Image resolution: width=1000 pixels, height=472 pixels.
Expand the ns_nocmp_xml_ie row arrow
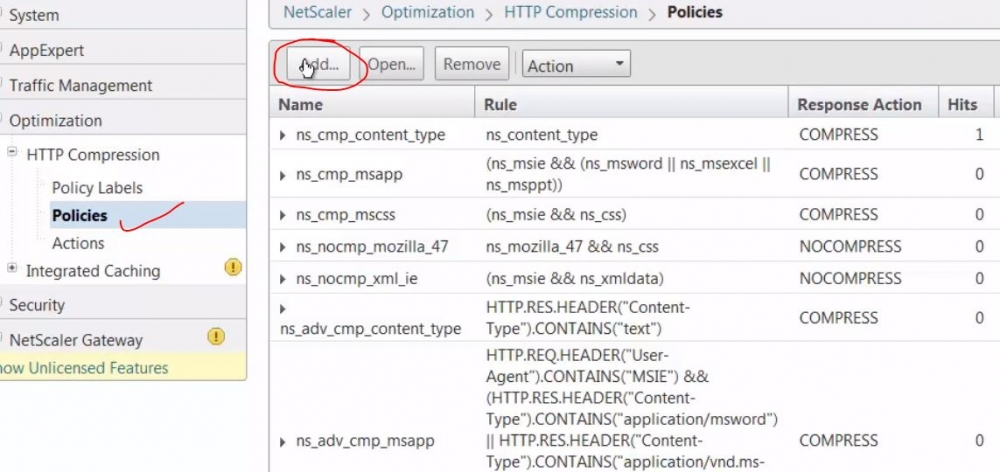pos(283,279)
